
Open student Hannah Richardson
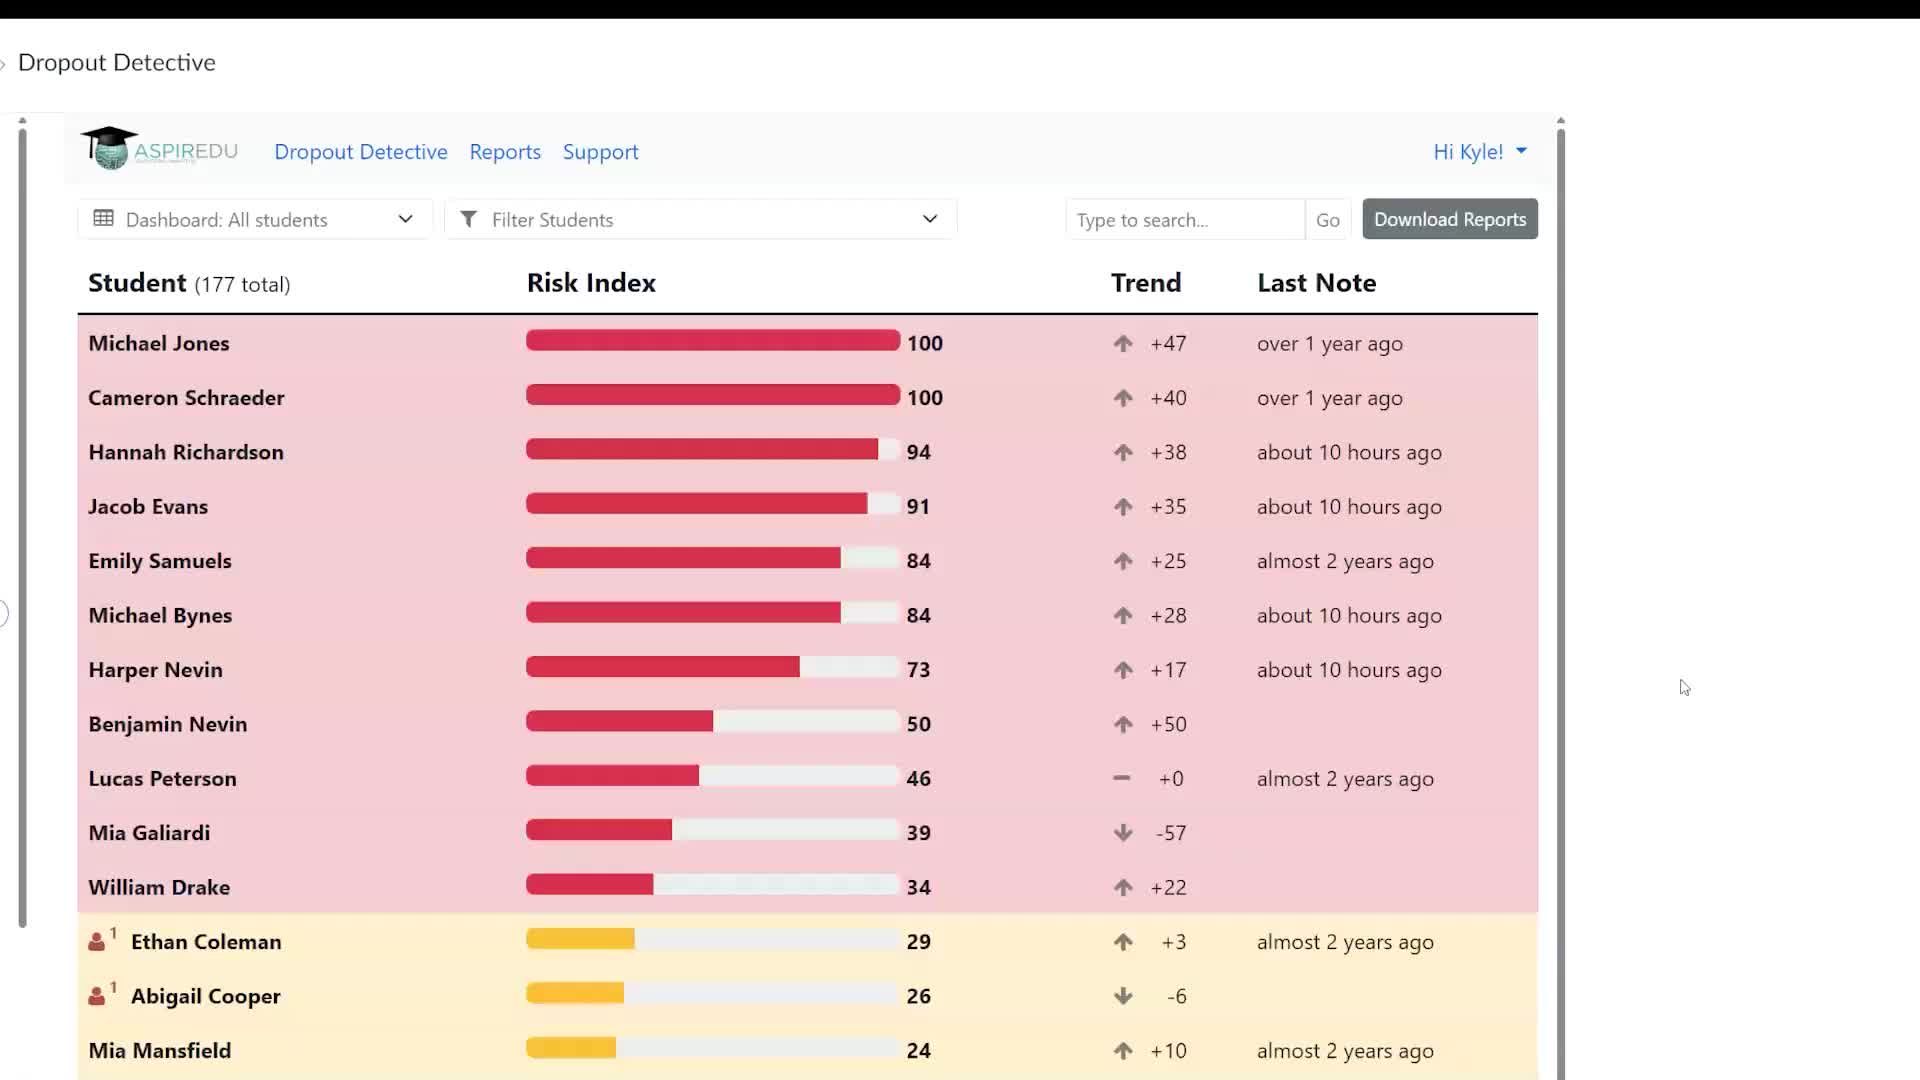point(186,452)
